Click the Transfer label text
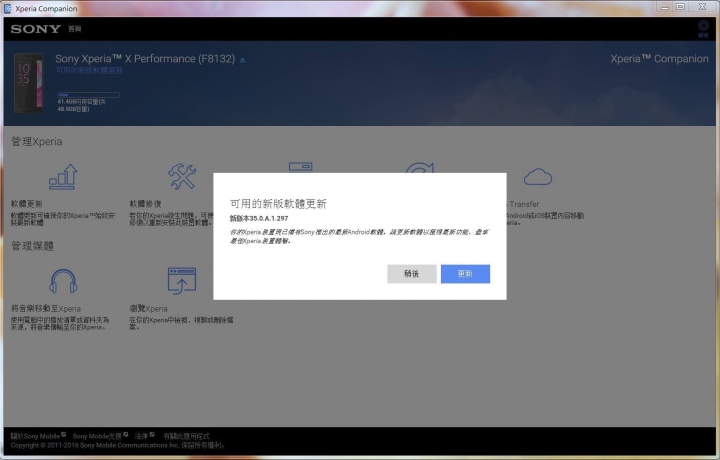Viewport: 720px width, 460px height. (x=524, y=204)
